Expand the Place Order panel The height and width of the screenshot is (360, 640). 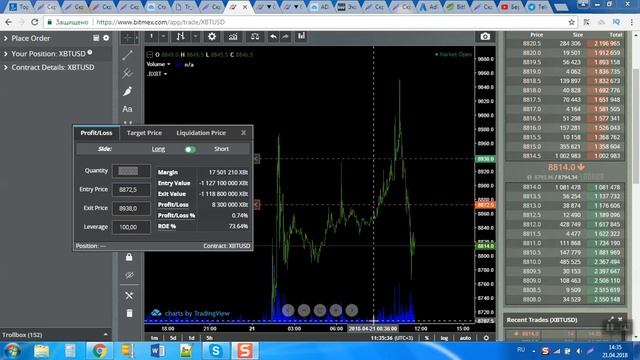pos(31,38)
